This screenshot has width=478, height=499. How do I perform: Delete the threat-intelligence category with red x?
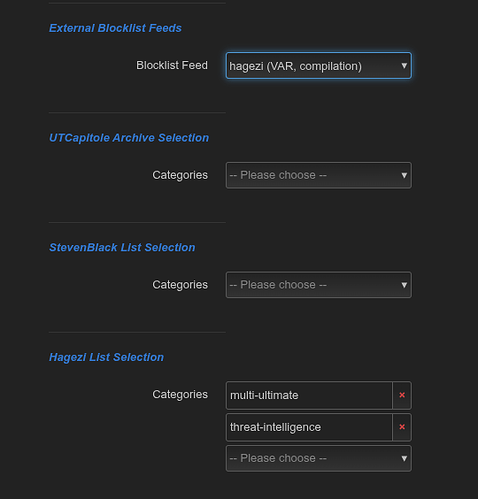point(402,427)
